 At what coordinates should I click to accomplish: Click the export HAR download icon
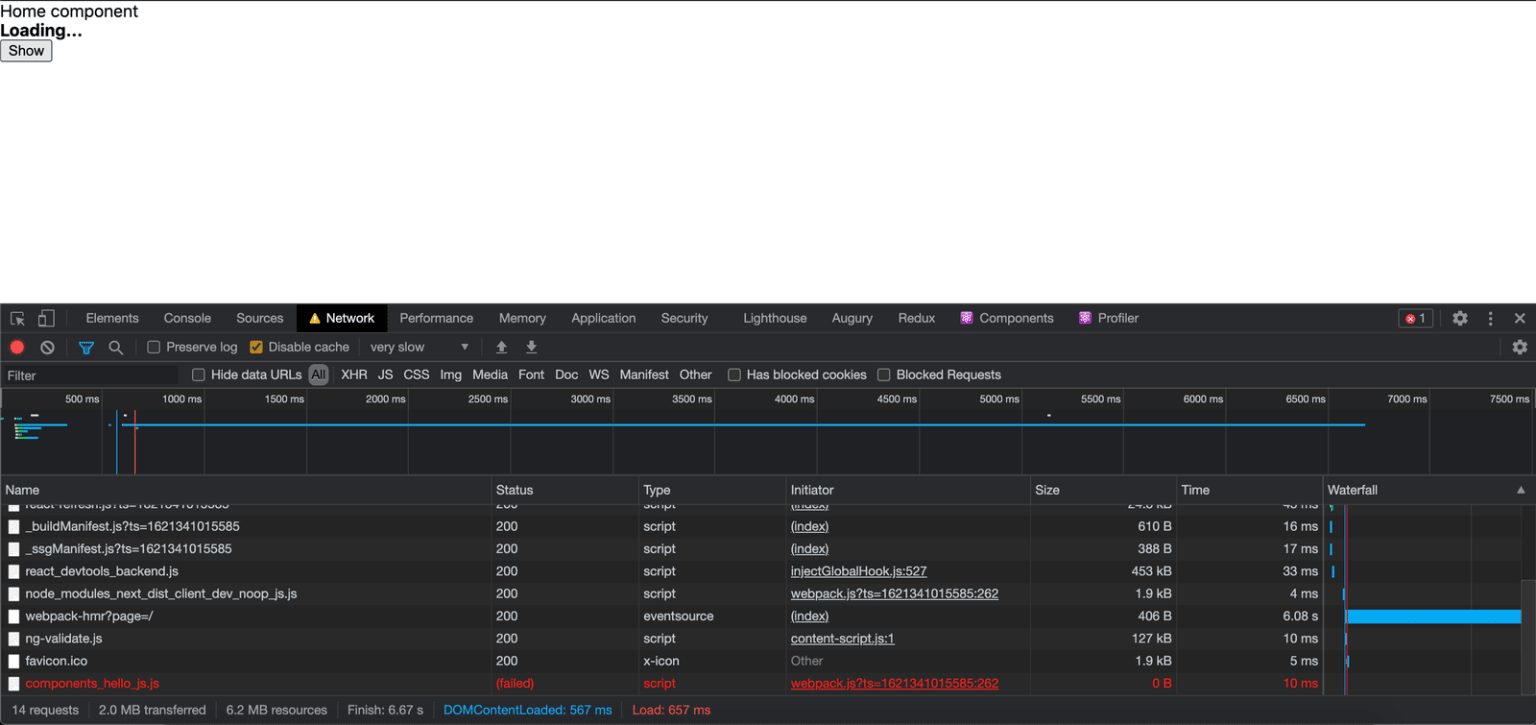pos(532,347)
